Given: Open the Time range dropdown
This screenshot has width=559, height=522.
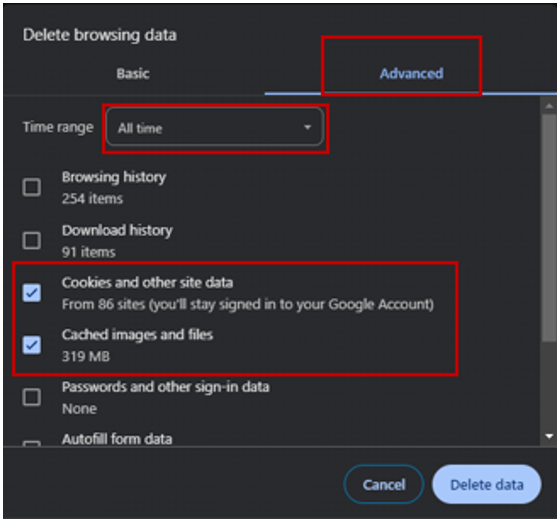Looking at the screenshot, I should pyautogui.click(x=215, y=127).
